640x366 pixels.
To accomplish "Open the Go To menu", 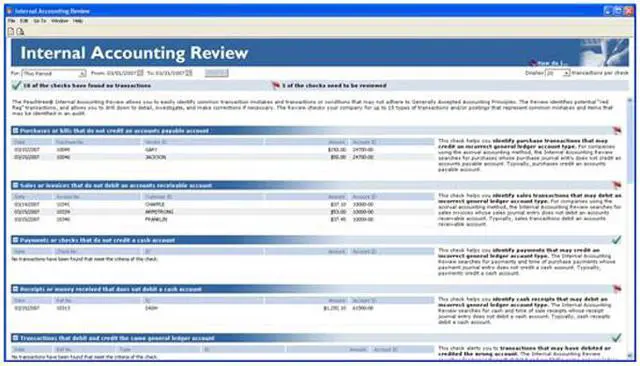I will [40, 21].
